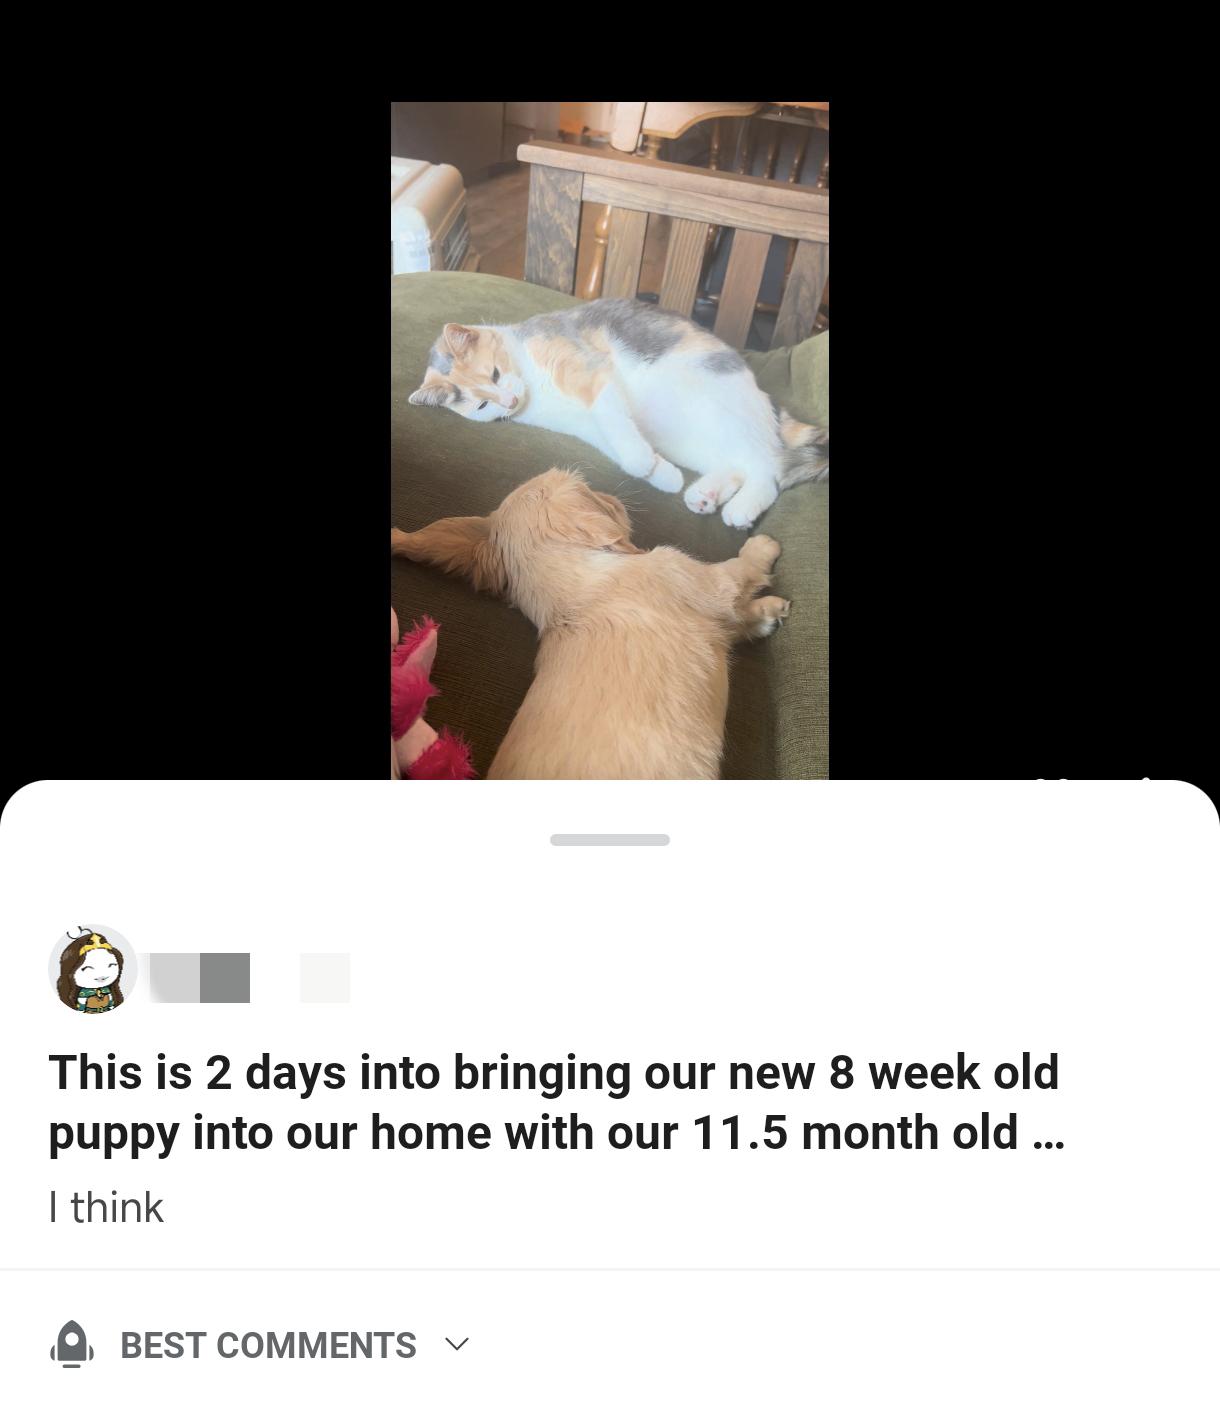Tap the black area right of video
The image size is (1220, 1403).
[1024, 440]
